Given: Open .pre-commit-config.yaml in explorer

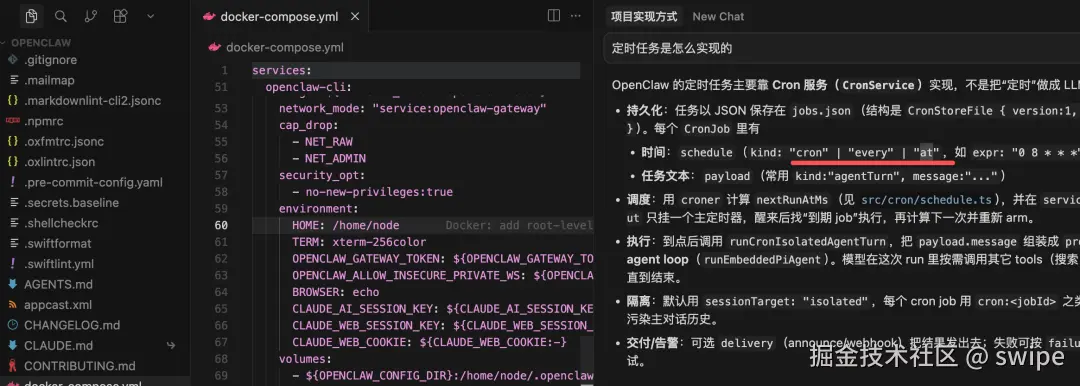Looking at the screenshot, I should tap(93, 183).
